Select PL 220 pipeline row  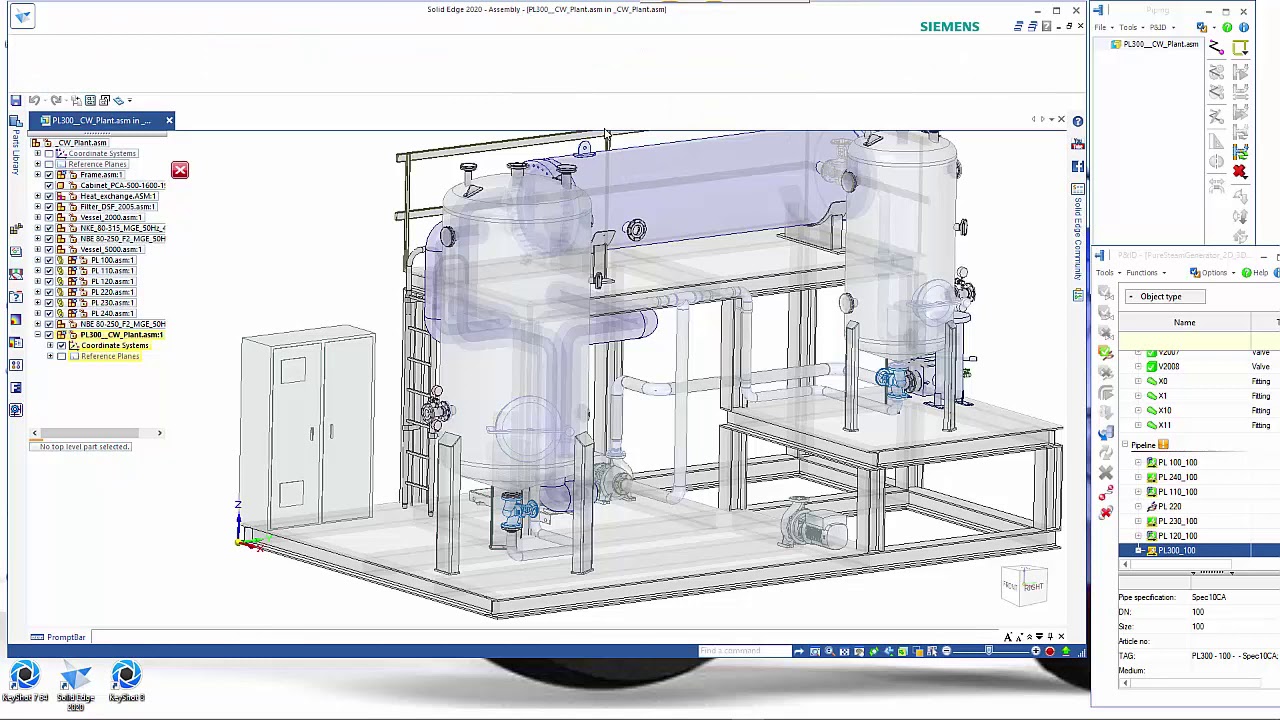[x=1169, y=507]
